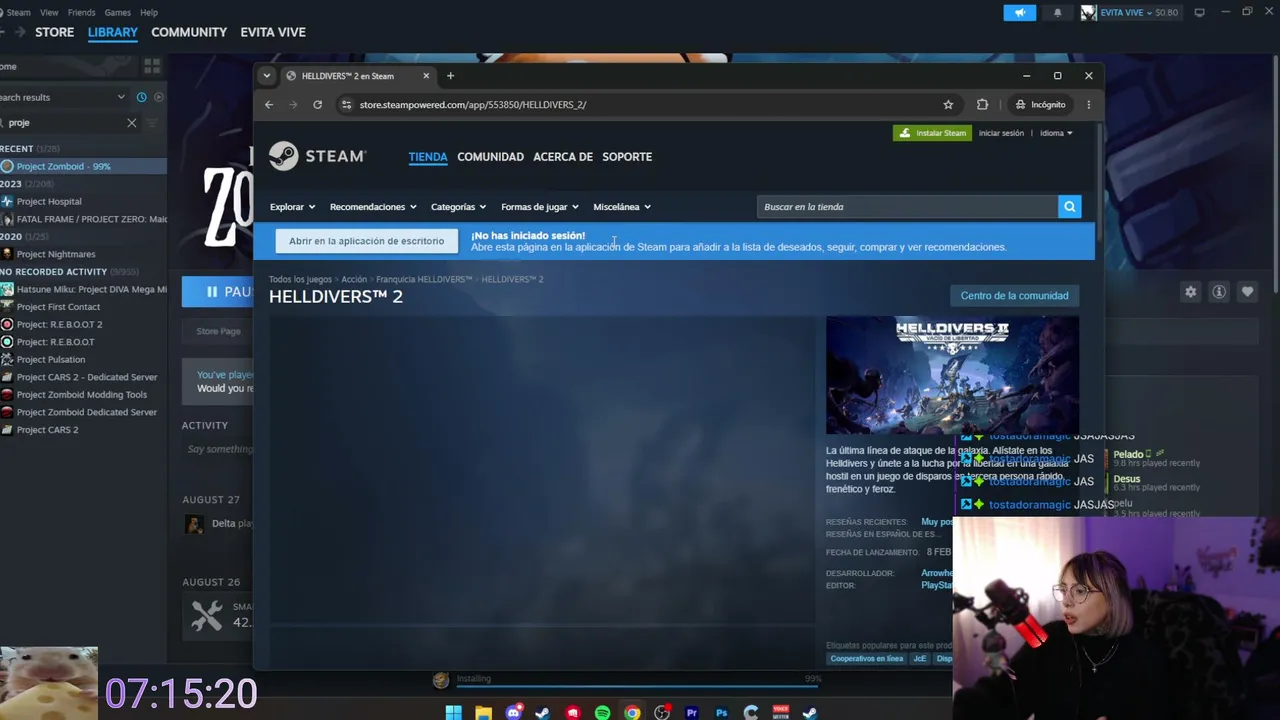Toggle ready-to-play filter icon
Image resolution: width=1280 pixels, height=720 pixels.
click(158, 97)
